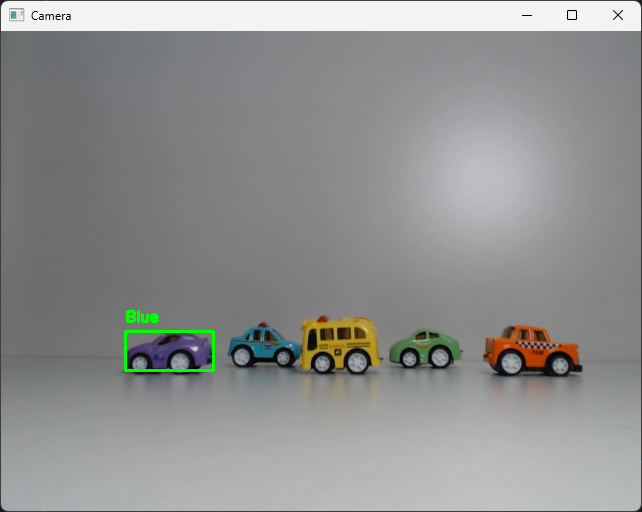Screen dimensions: 642x512
Task: Click the Camera window title text
Action: tap(51, 16)
